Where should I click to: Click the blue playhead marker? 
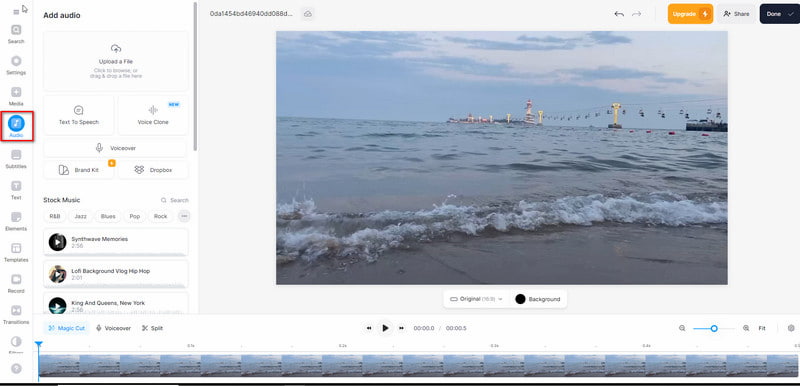(38, 345)
